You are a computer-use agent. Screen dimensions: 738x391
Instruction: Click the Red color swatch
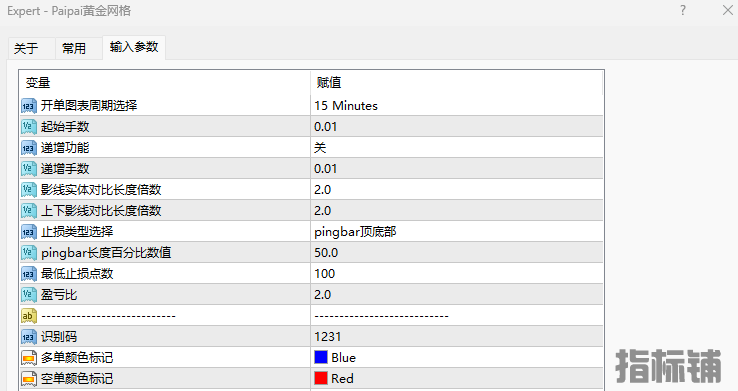click(321, 378)
